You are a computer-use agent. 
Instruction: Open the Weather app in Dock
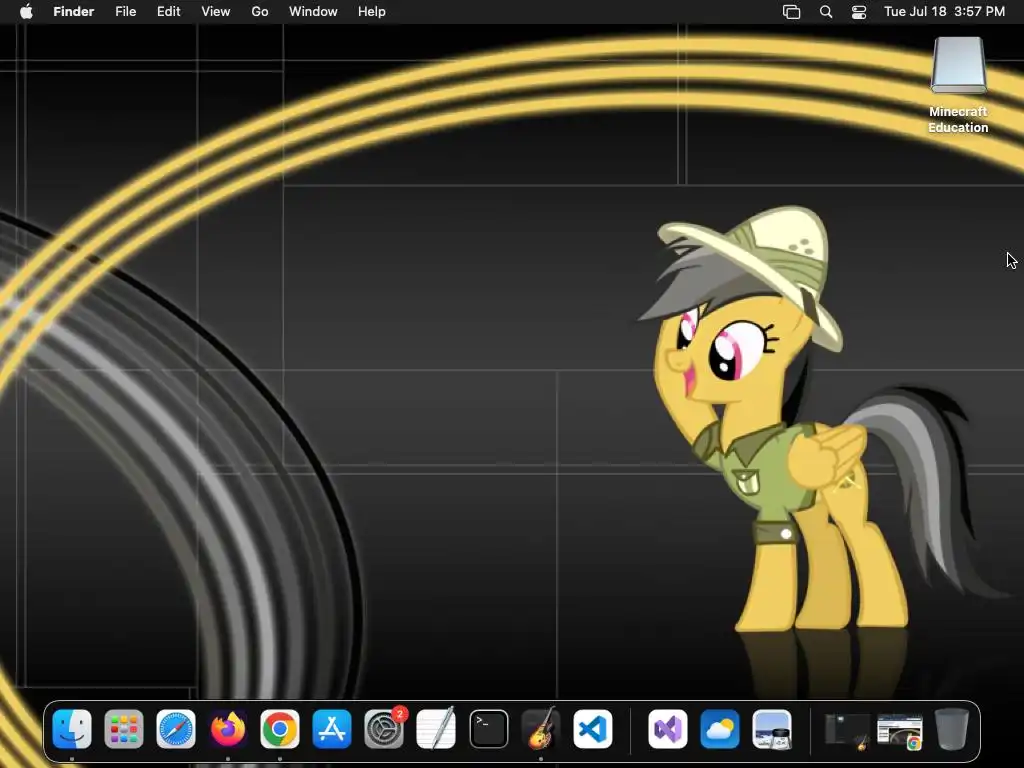click(720, 729)
